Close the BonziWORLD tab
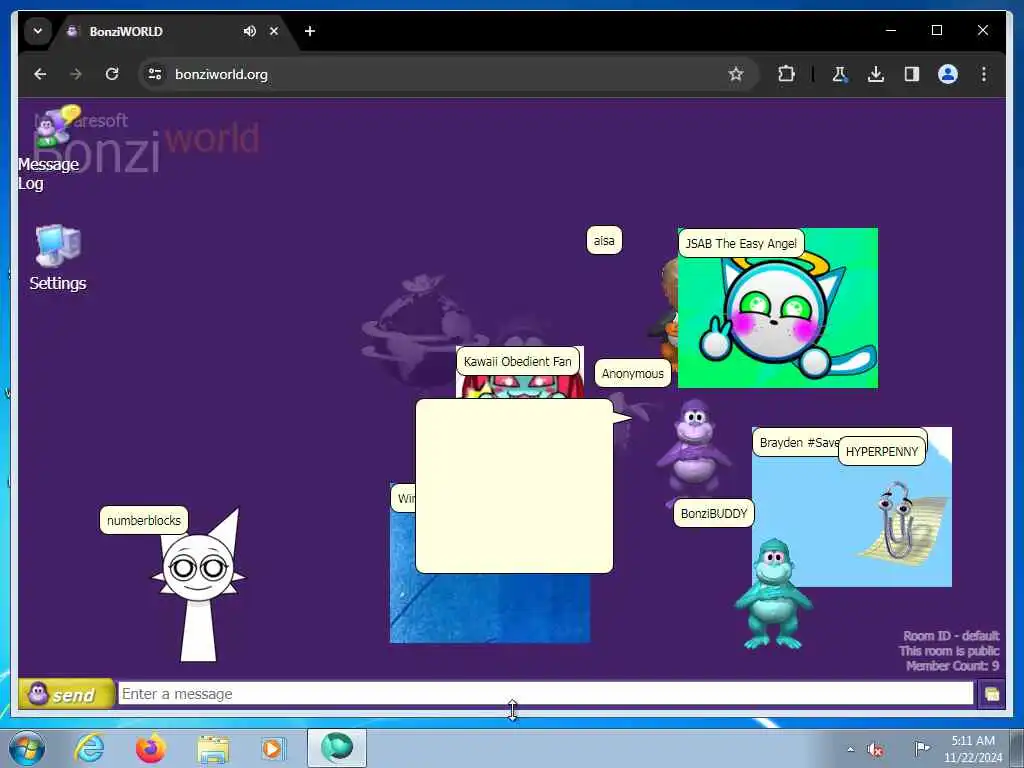Screen dimensions: 1024x768 coord(274,31)
